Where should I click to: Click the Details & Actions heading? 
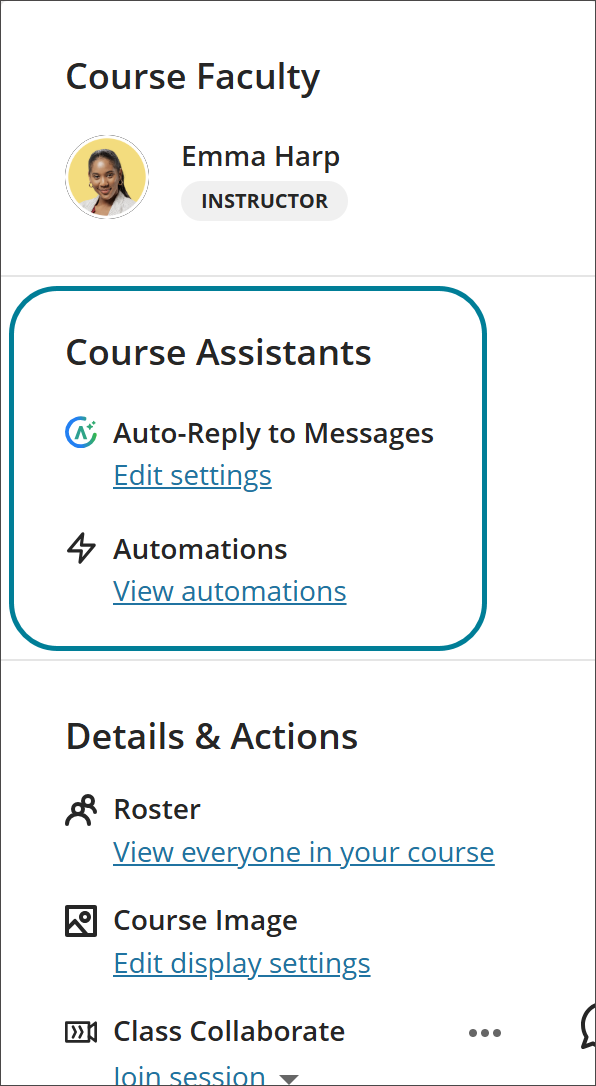click(x=211, y=736)
